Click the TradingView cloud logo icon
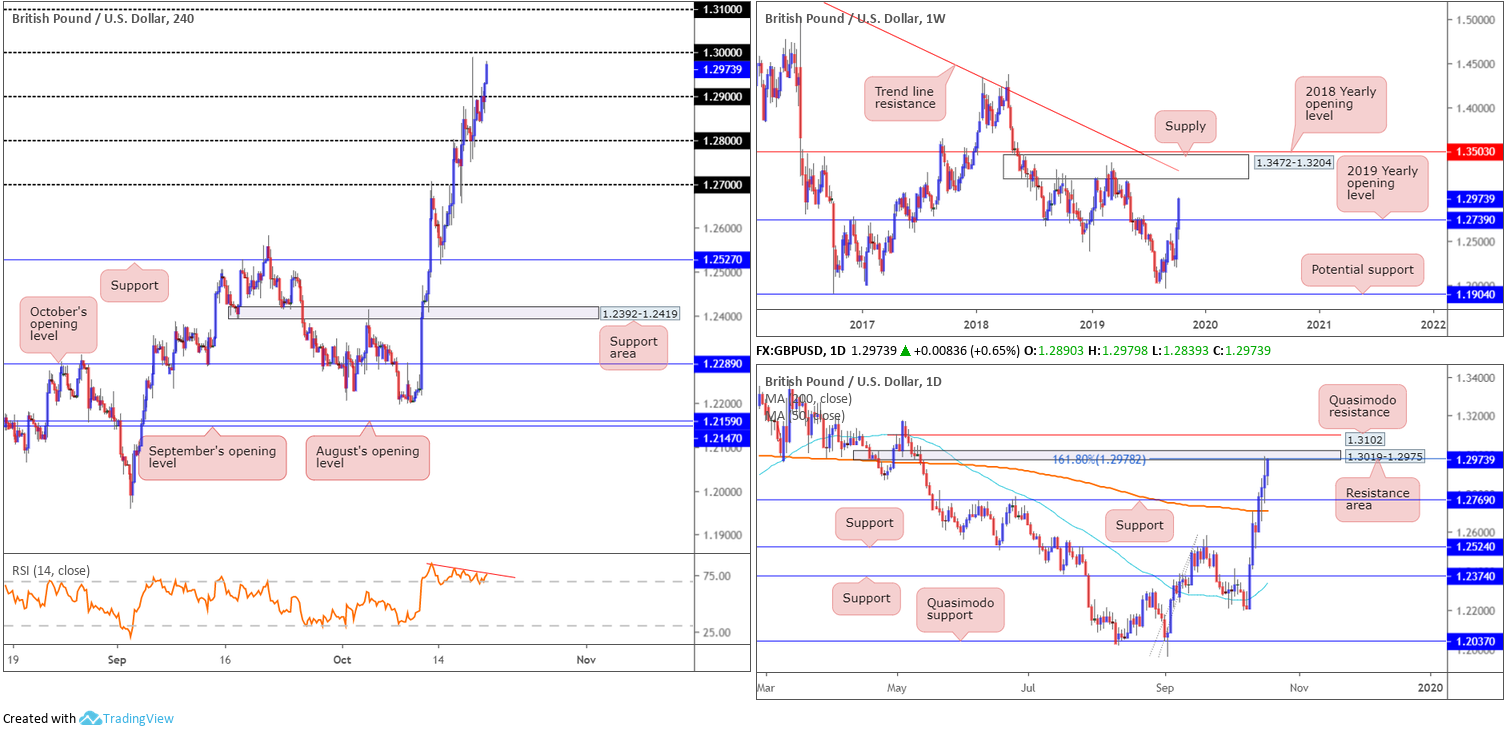1508x734 pixels. 90,718
